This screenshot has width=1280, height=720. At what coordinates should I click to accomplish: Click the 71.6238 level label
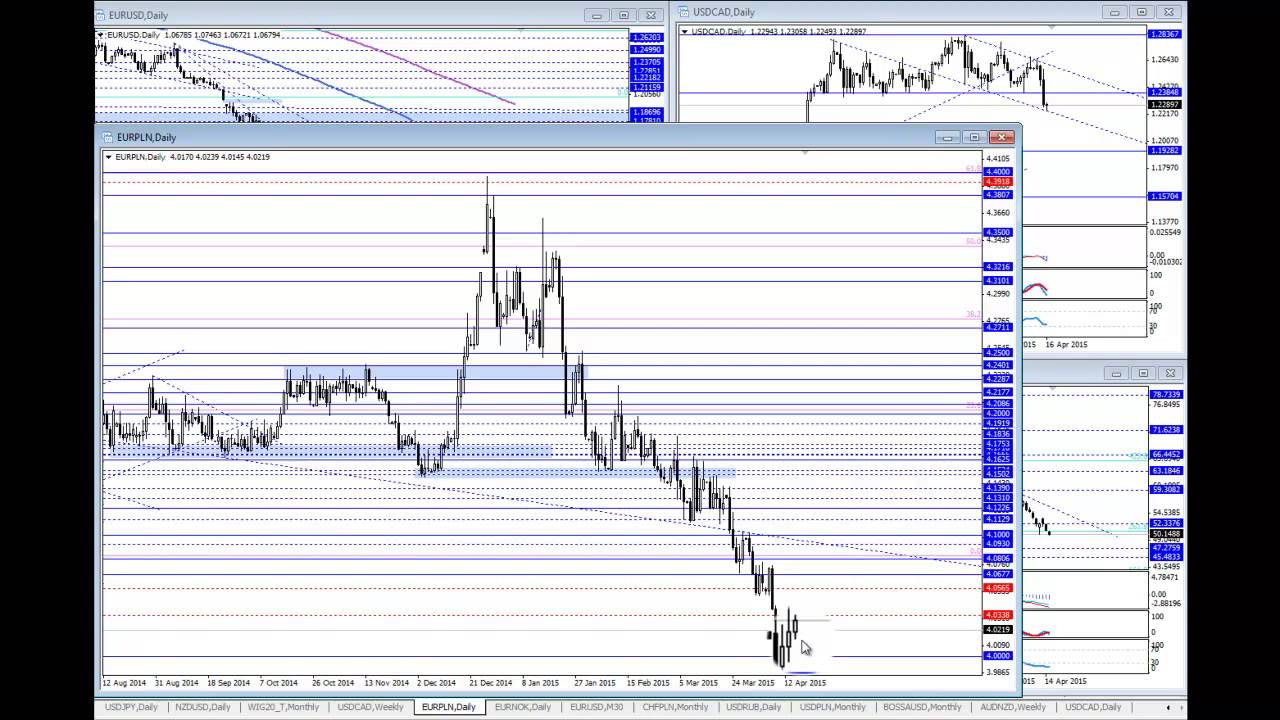pyautogui.click(x=1166, y=429)
